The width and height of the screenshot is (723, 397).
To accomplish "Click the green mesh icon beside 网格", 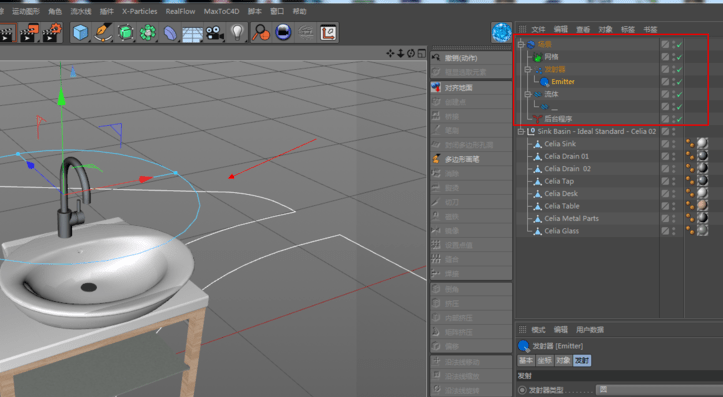I will [538, 57].
